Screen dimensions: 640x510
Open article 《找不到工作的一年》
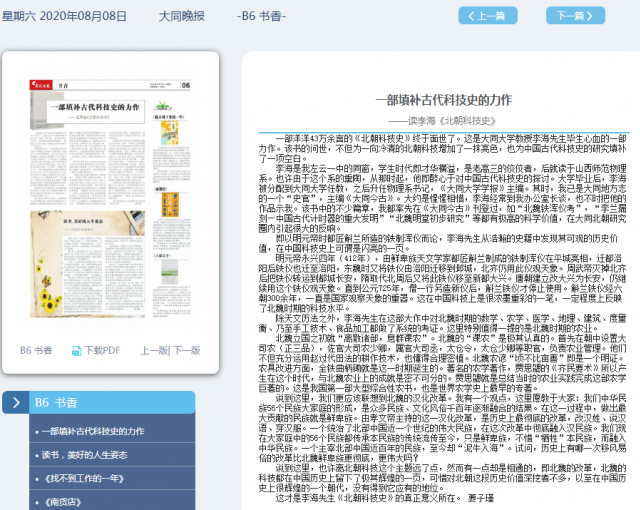pyautogui.click(x=84, y=479)
